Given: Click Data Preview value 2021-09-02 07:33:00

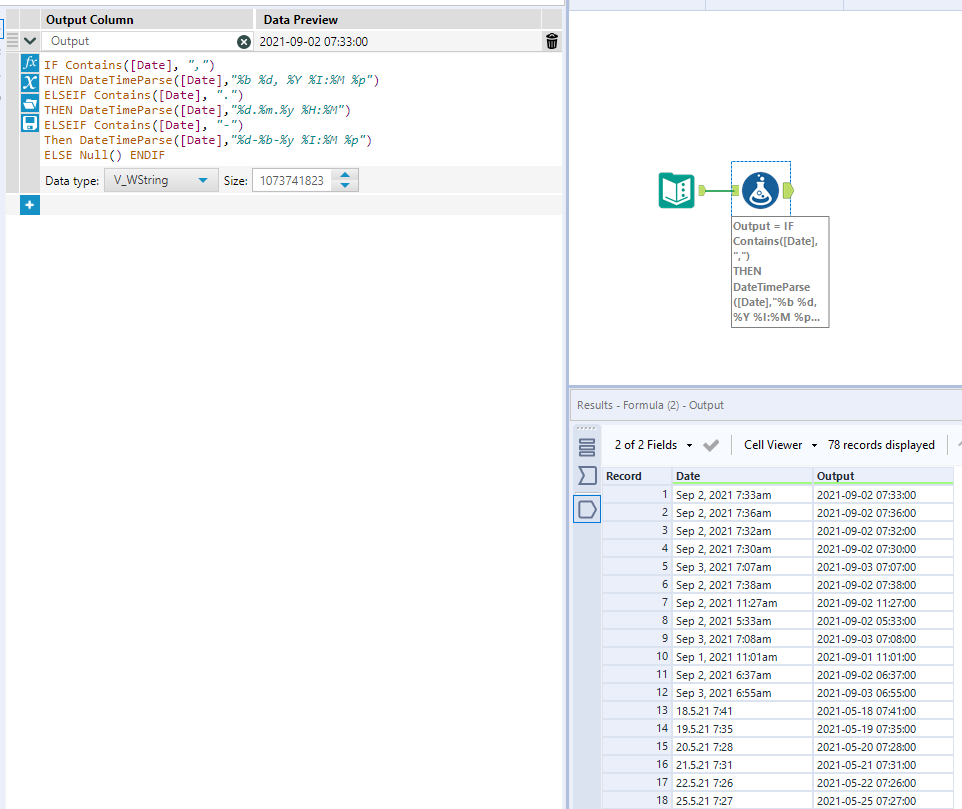Looking at the screenshot, I should click(x=314, y=42).
